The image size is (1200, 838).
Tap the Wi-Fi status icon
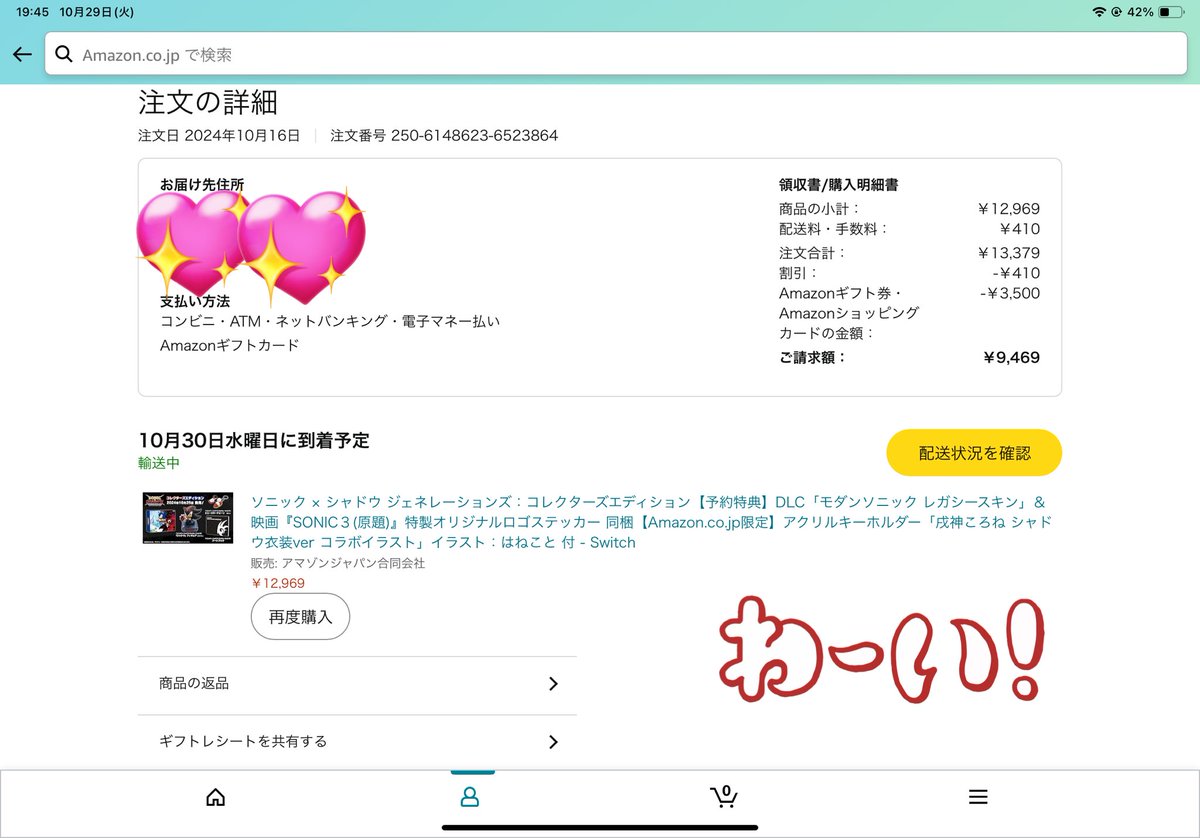pyautogui.click(x=1100, y=12)
